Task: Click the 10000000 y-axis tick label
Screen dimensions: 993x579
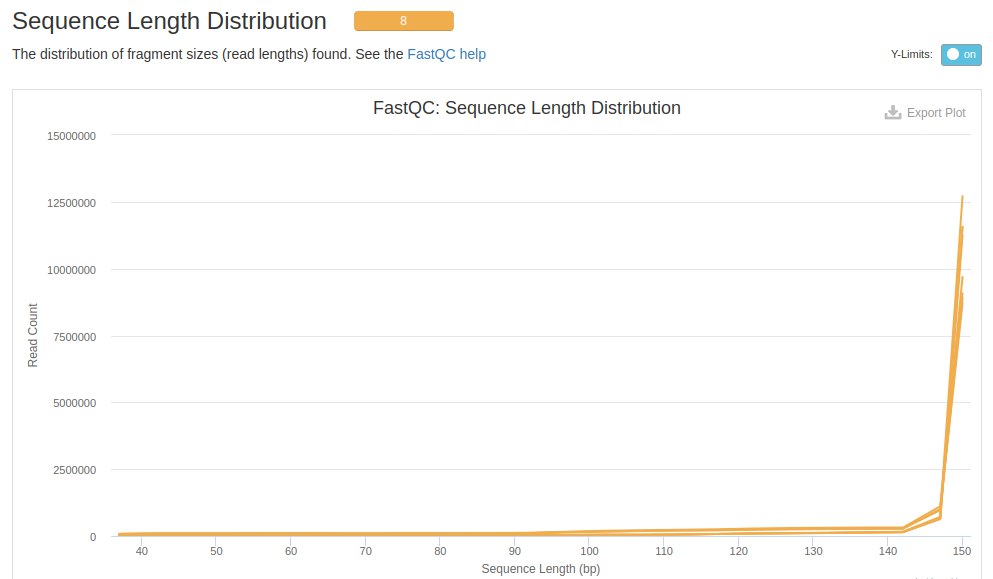Action: 71,270
